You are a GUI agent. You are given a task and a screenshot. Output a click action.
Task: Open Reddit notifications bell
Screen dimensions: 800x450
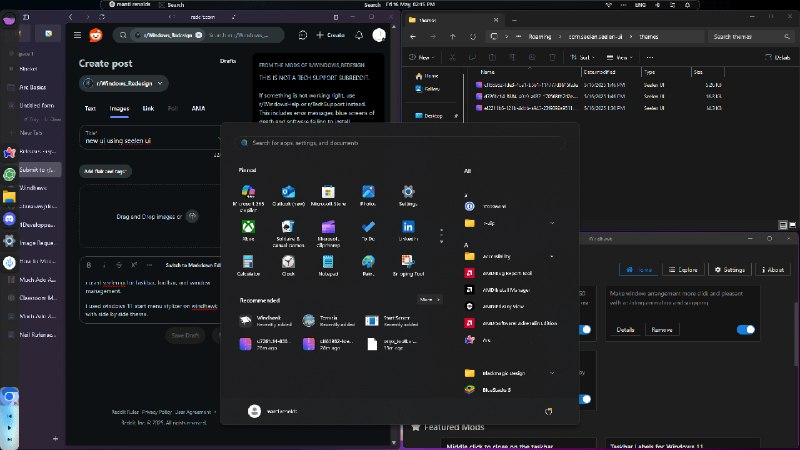pyautogui.click(x=359, y=35)
